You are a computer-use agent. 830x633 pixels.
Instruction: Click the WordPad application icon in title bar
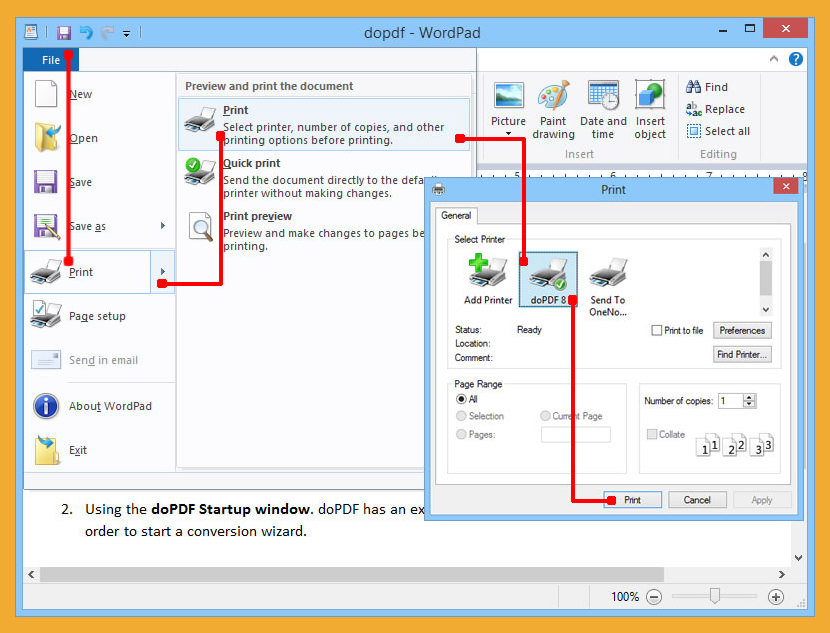31,32
